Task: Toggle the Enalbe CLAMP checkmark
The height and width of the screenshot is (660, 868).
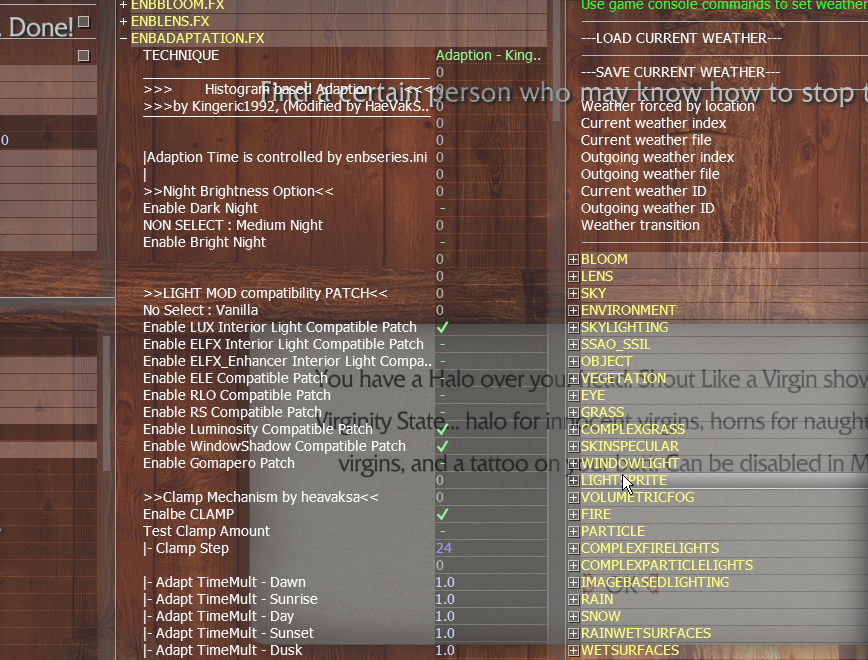Action: (x=442, y=514)
